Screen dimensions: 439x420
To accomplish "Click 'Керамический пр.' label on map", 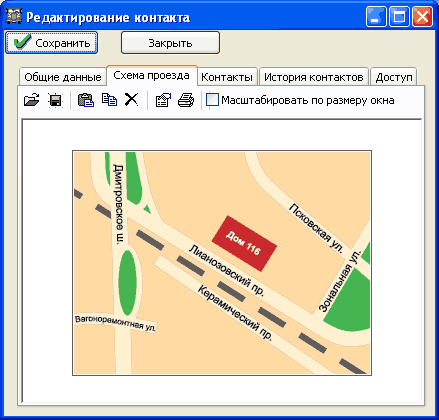I will pos(235,312).
